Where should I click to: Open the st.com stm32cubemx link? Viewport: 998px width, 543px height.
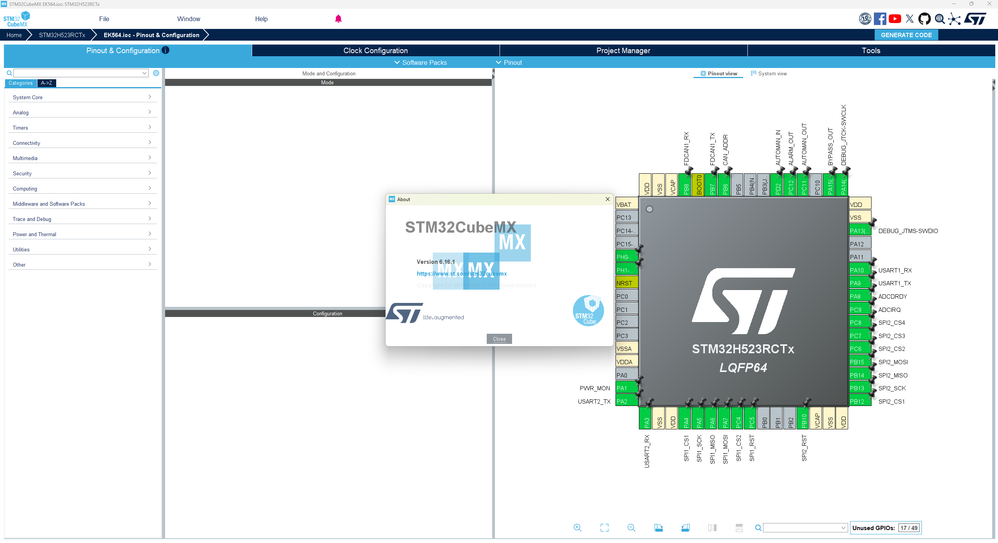[x=461, y=274]
